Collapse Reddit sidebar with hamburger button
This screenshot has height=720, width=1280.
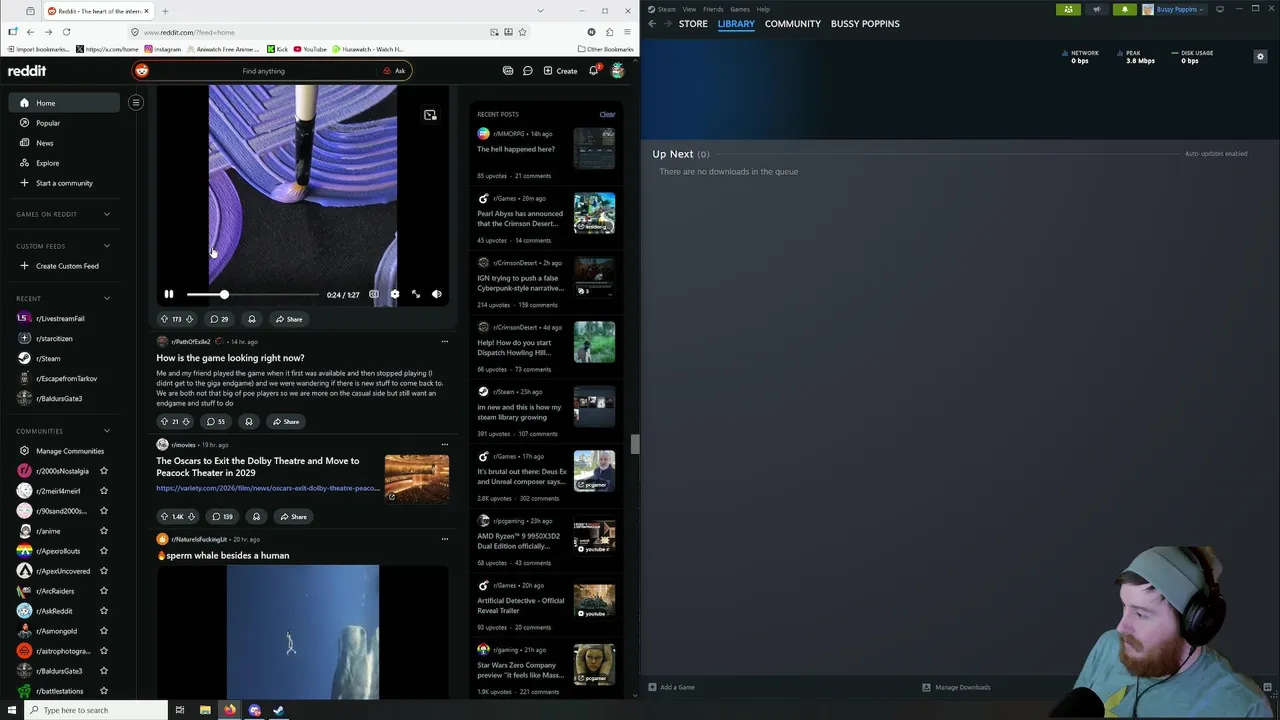point(136,102)
